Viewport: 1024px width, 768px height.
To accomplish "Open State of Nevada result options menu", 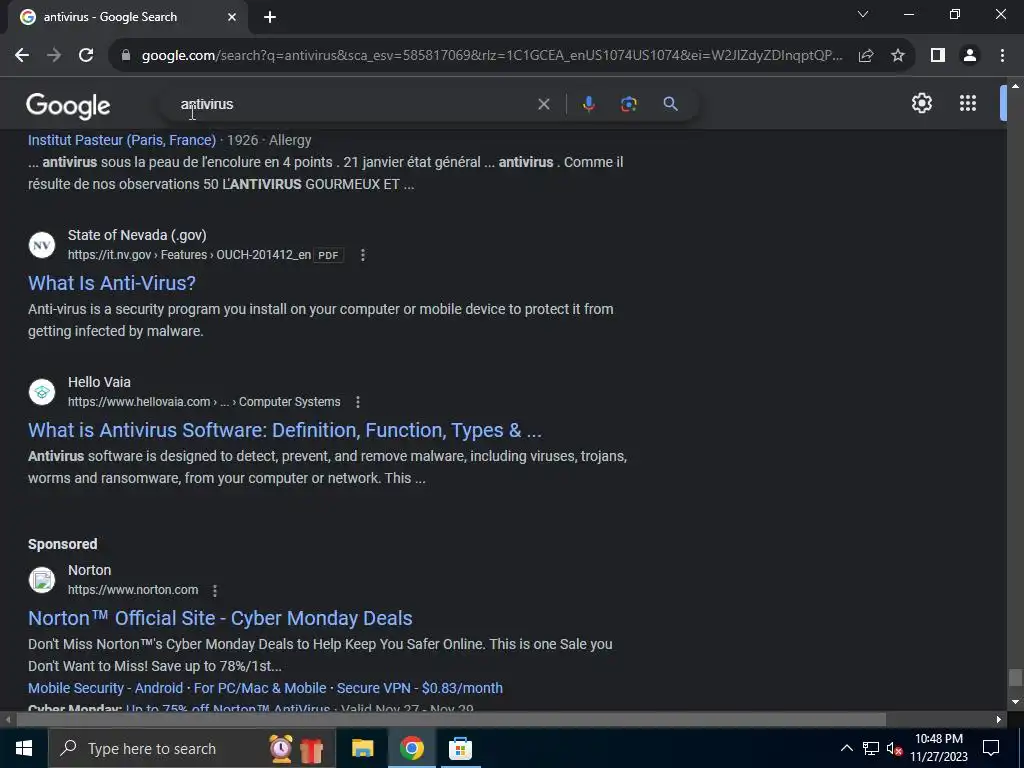I will [x=363, y=255].
